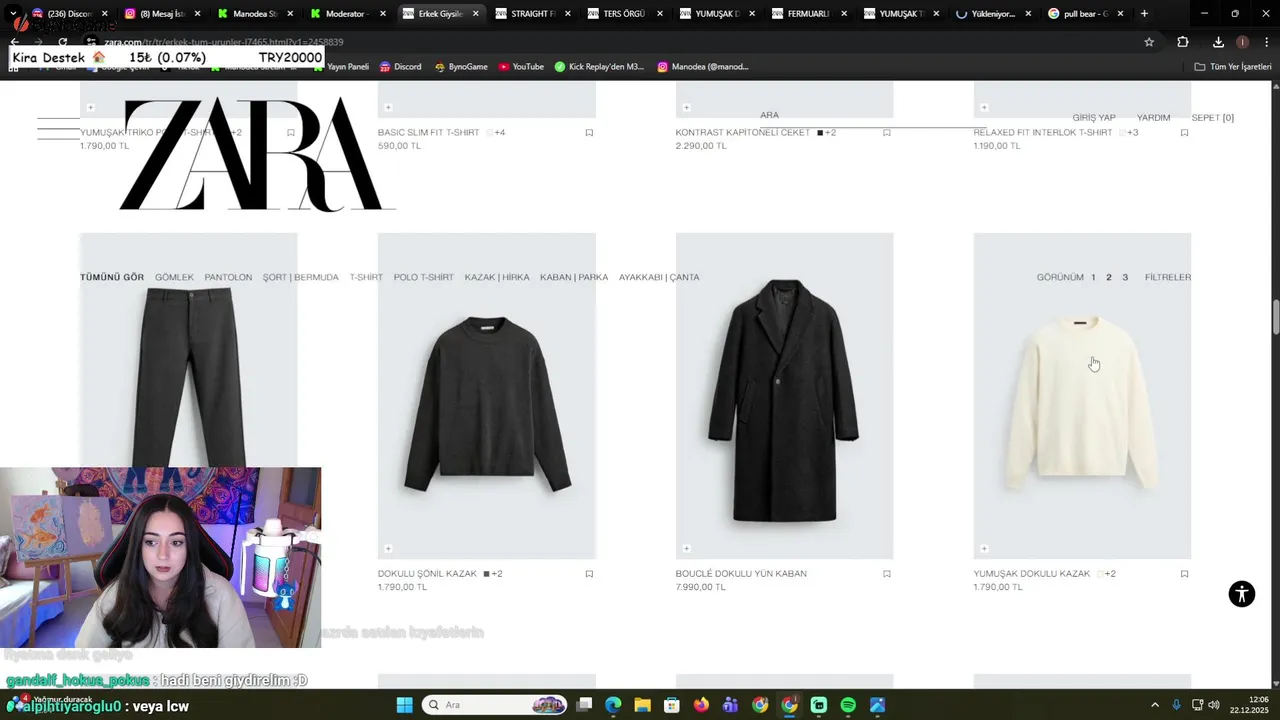This screenshot has width=1280, height=720.
Task: Open Tüm Yer İşaretleri folder
Action: 1233,67
